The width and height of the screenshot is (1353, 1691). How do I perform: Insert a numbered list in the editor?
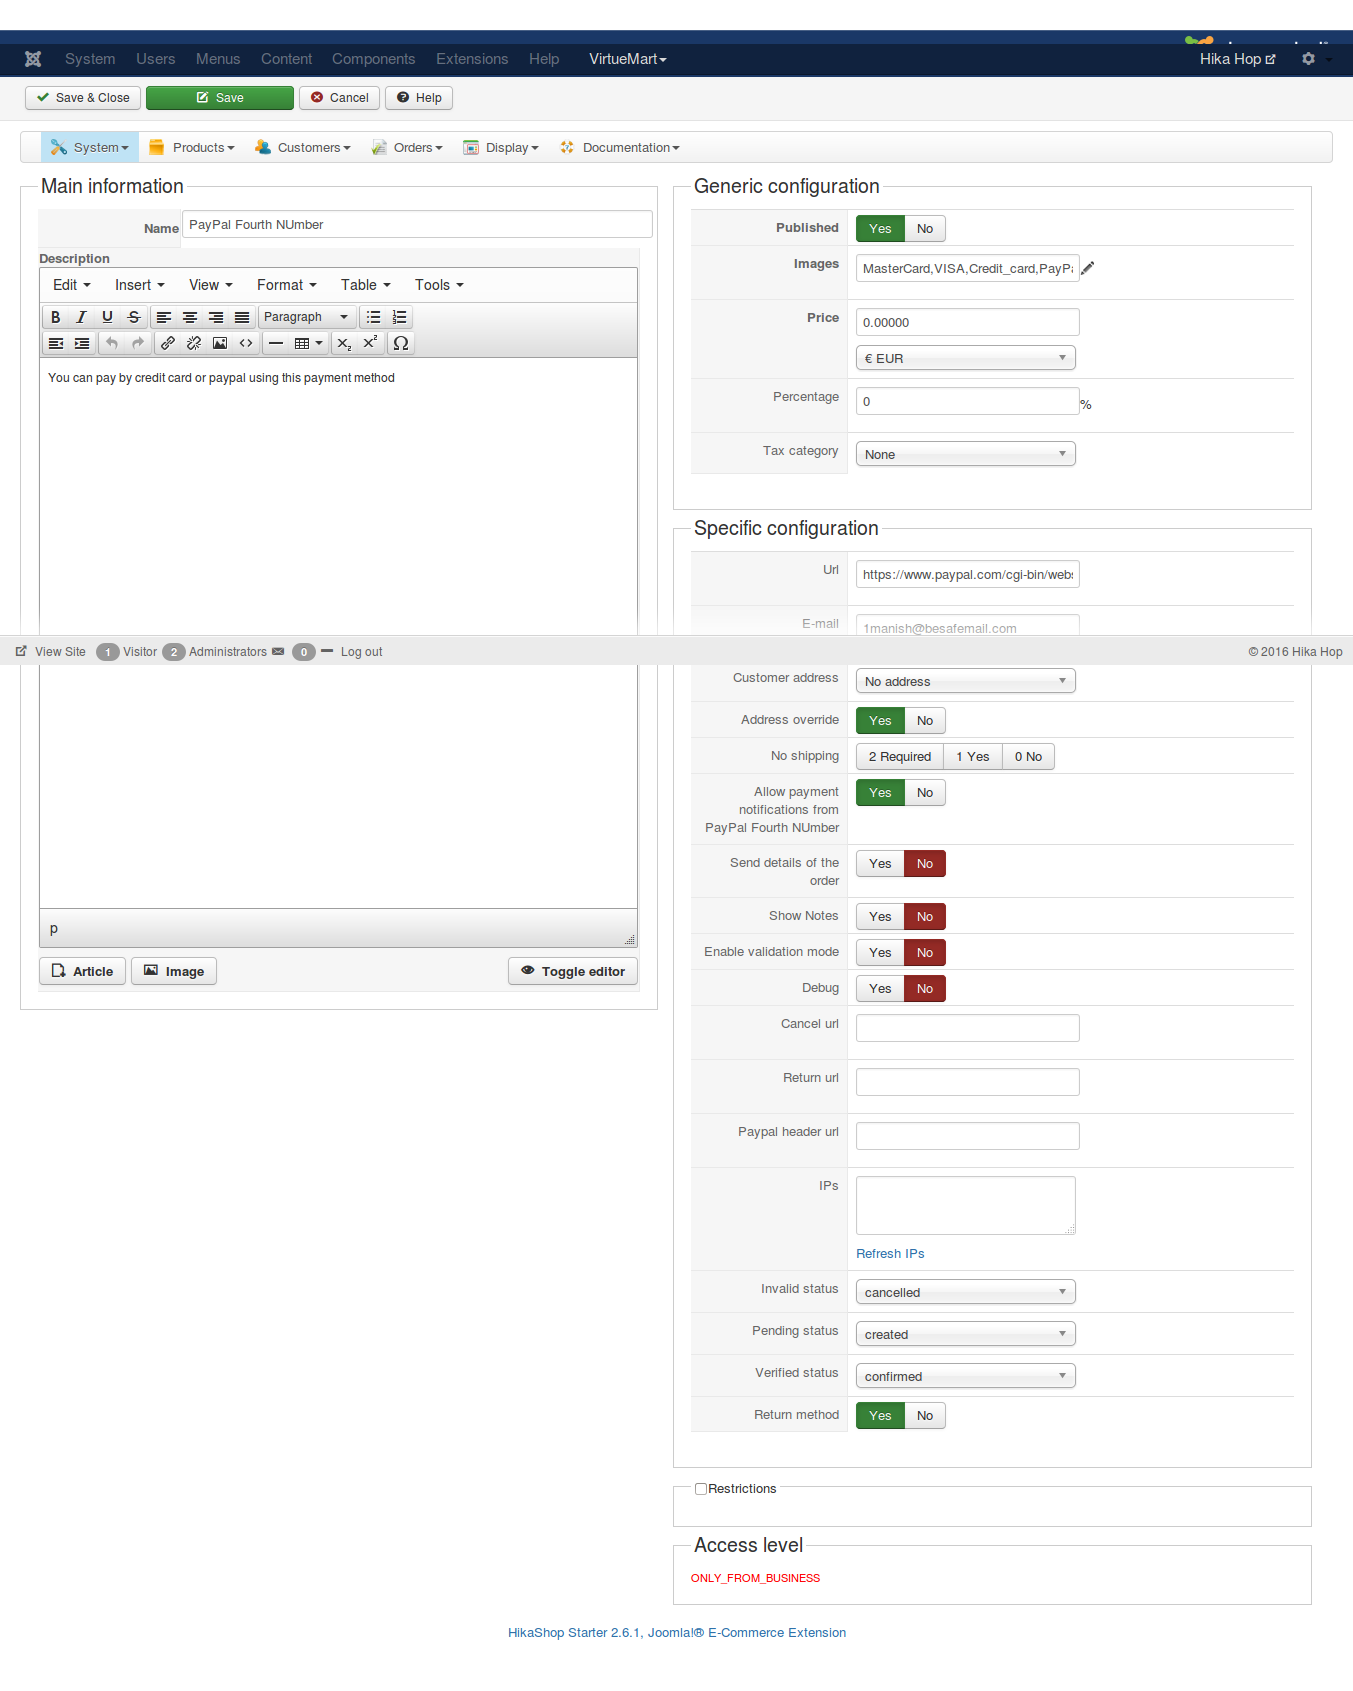tap(400, 317)
